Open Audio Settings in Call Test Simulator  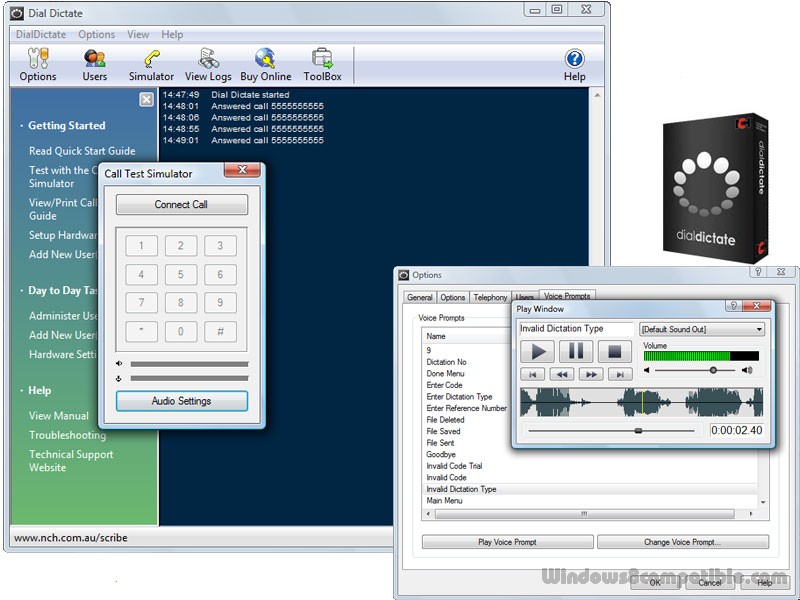tap(181, 401)
